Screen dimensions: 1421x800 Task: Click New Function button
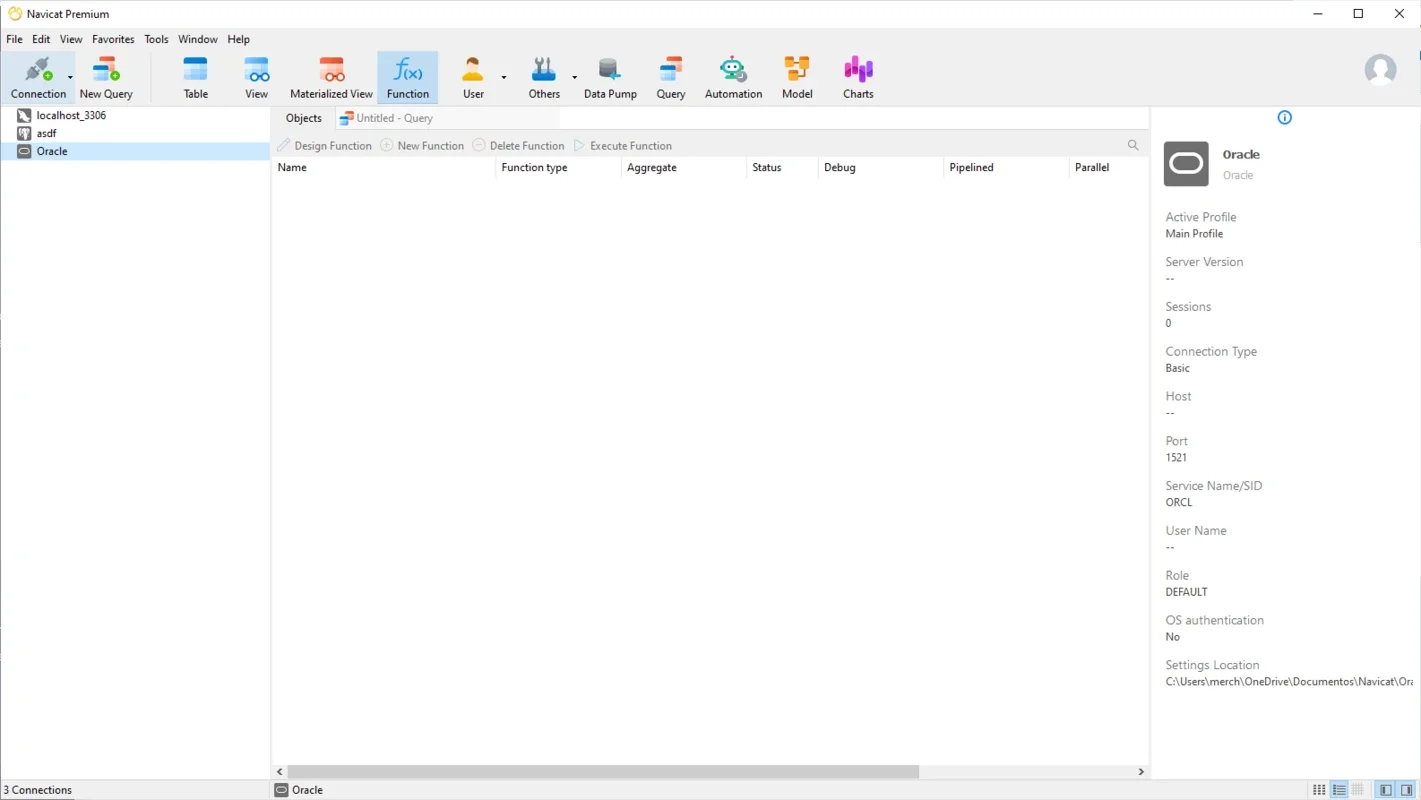click(x=422, y=145)
